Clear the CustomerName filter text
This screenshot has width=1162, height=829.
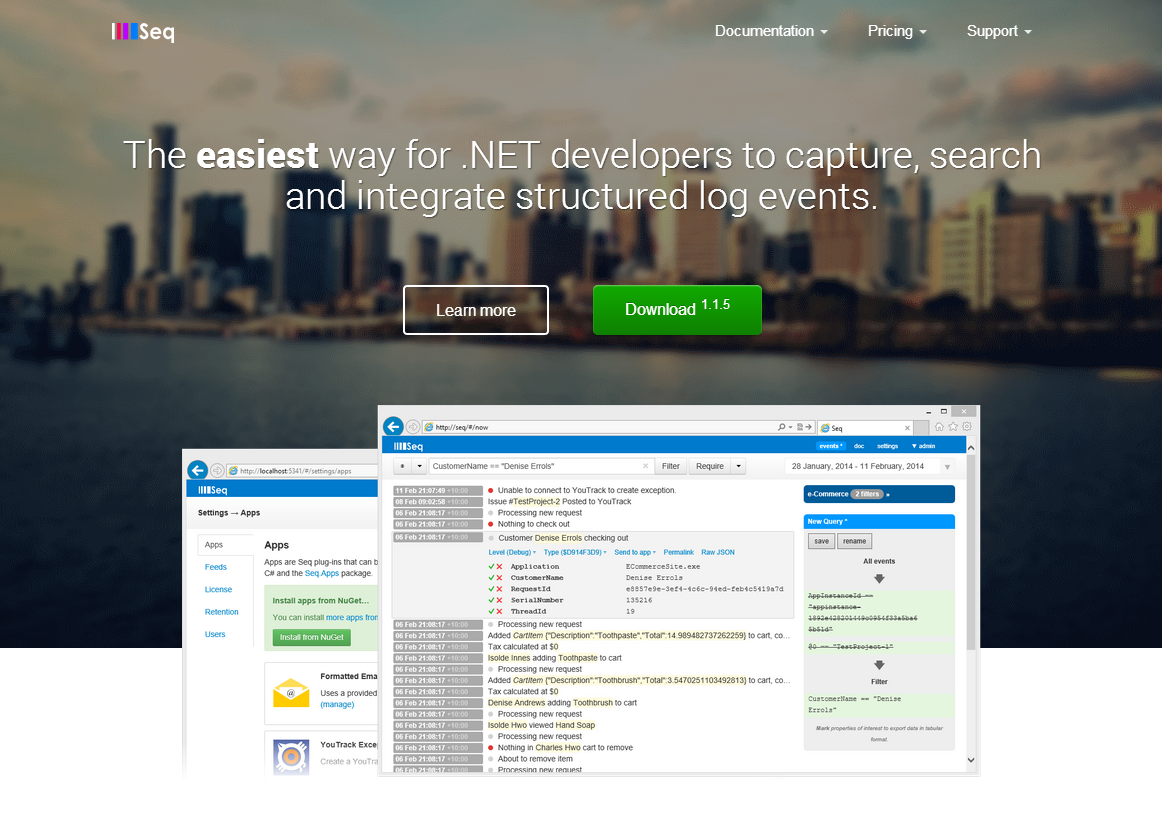tap(645, 466)
